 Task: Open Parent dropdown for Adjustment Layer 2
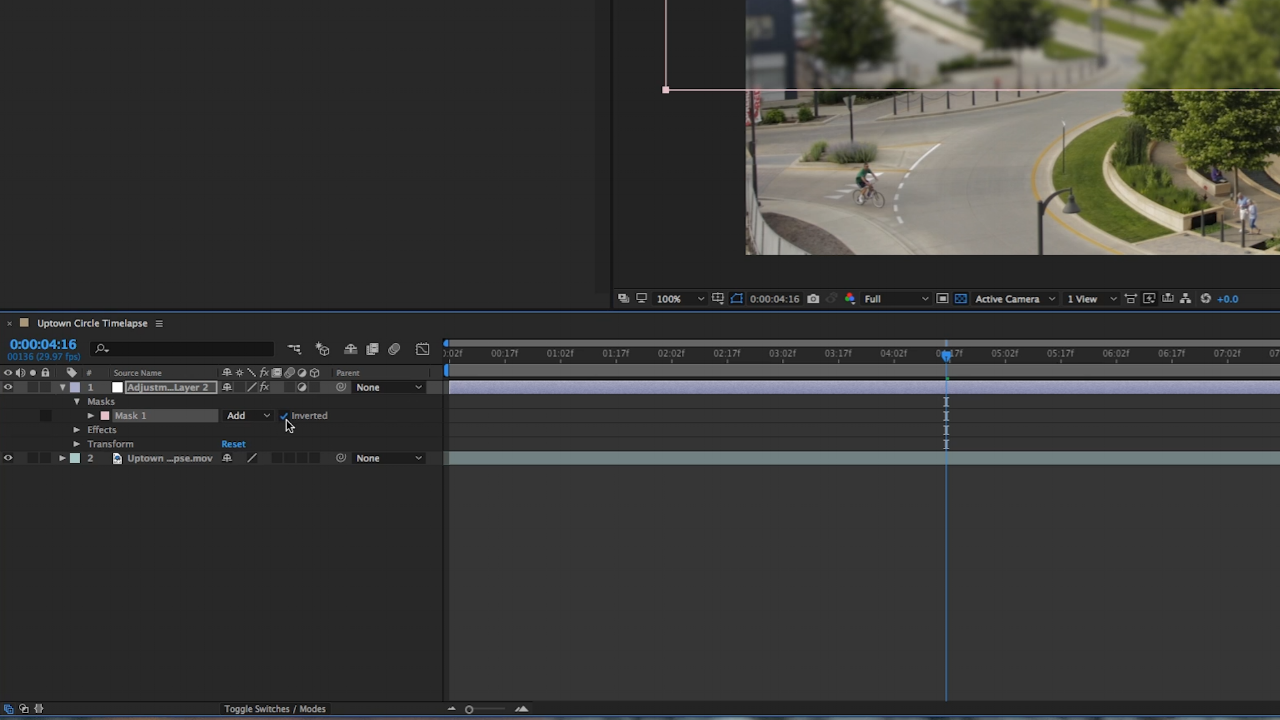pyautogui.click(x=389, y=387)
